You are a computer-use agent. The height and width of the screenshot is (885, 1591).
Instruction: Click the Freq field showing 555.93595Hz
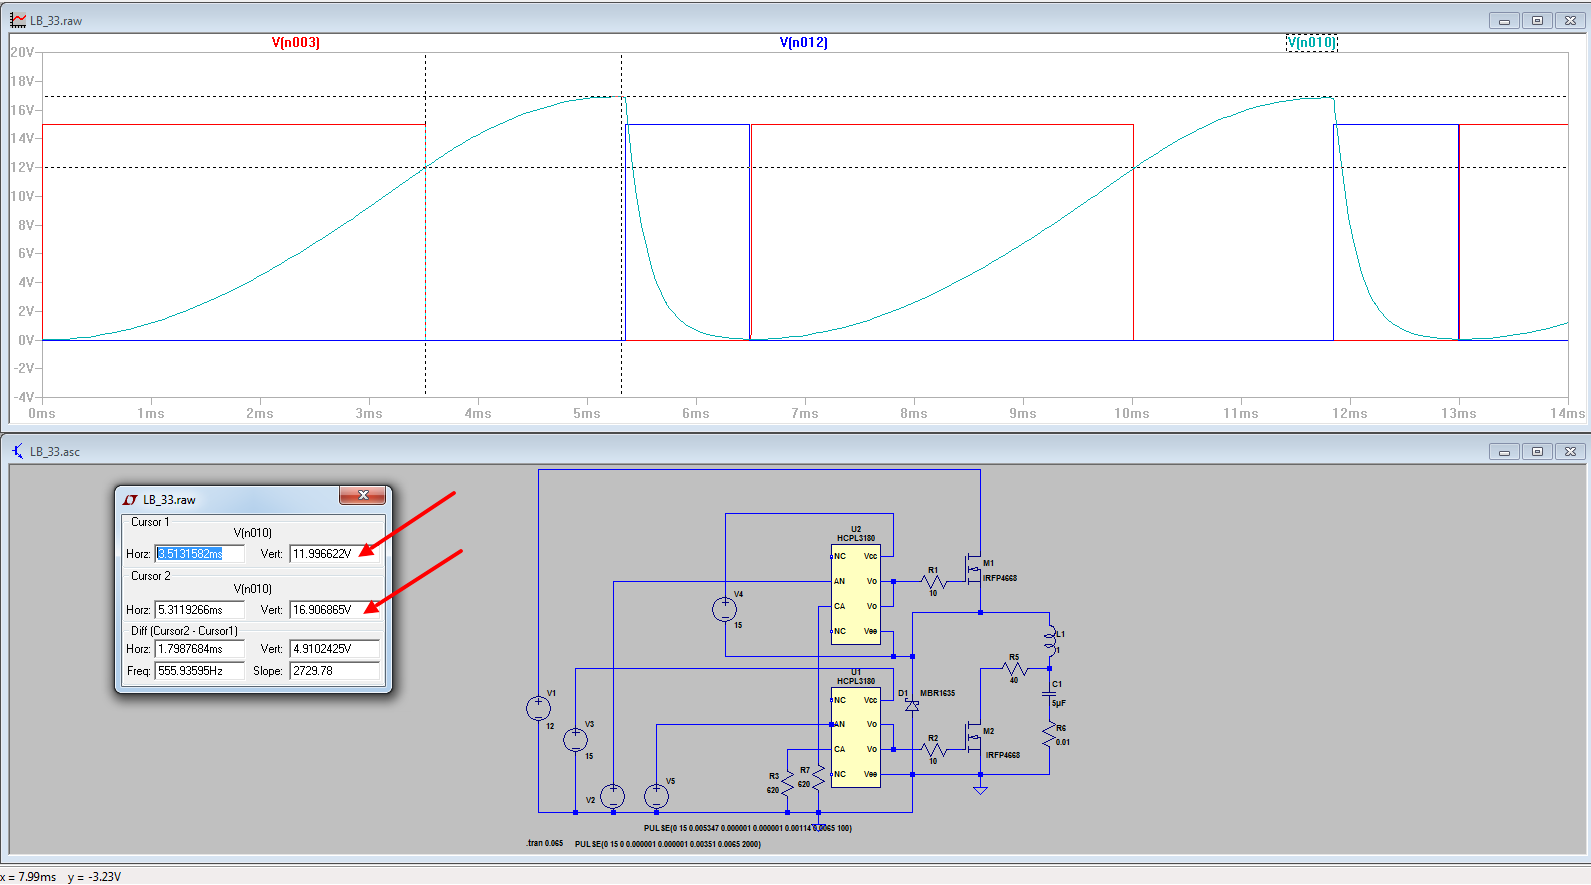click(x=199, y=671)
